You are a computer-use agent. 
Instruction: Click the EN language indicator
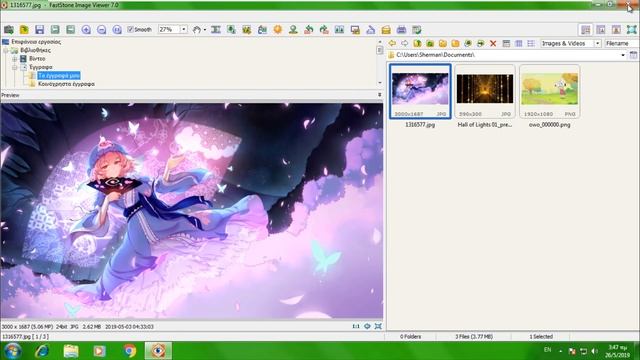click(548, 350)
